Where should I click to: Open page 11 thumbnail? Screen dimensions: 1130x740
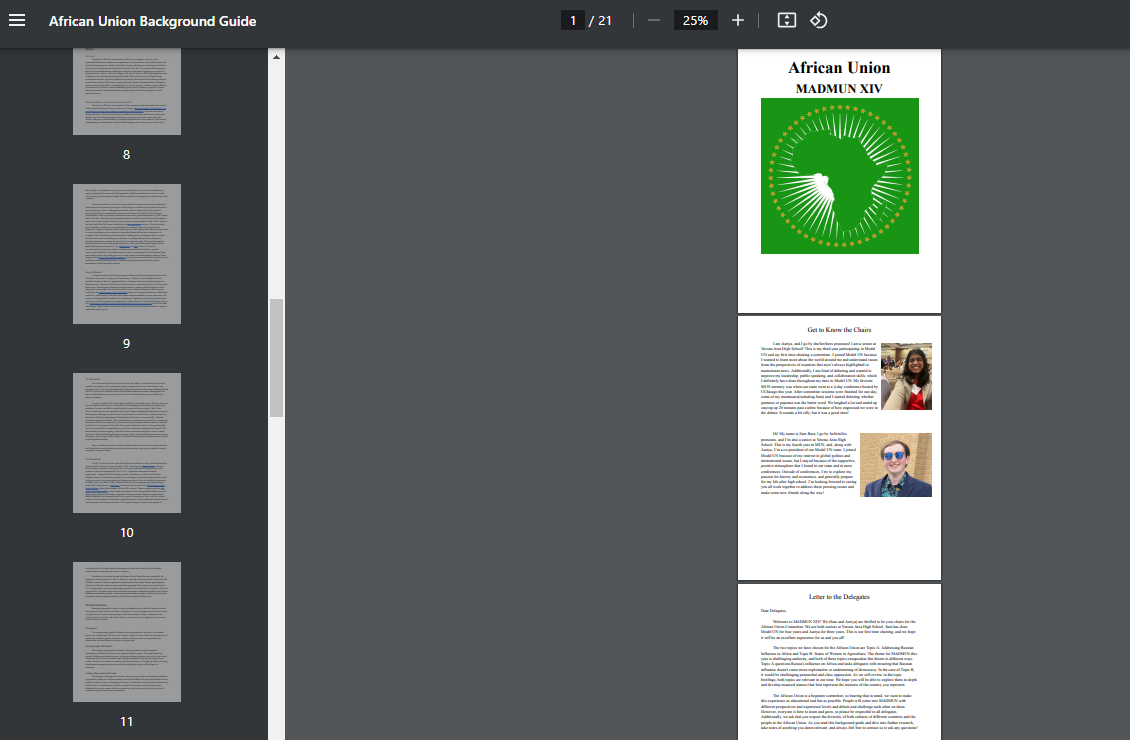pyautogui.click(x=127, y=632)
